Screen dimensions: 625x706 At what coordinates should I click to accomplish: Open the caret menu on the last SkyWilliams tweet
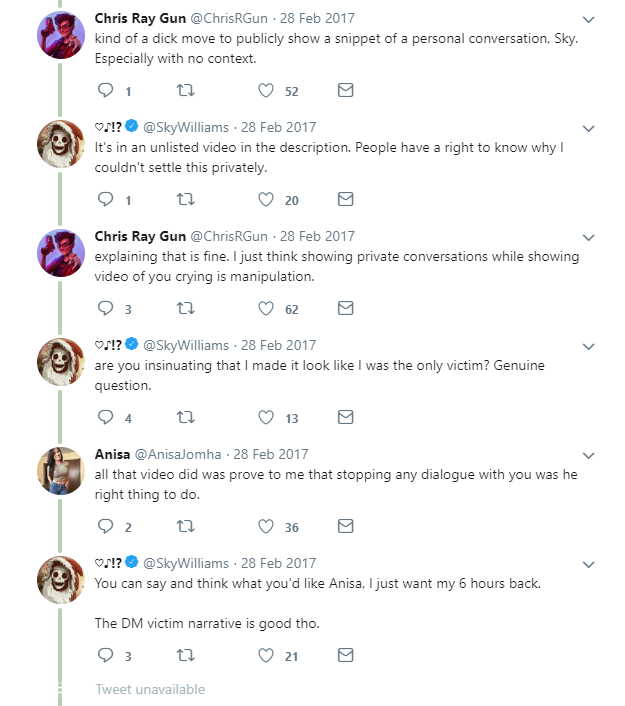(x=589, y=564)
